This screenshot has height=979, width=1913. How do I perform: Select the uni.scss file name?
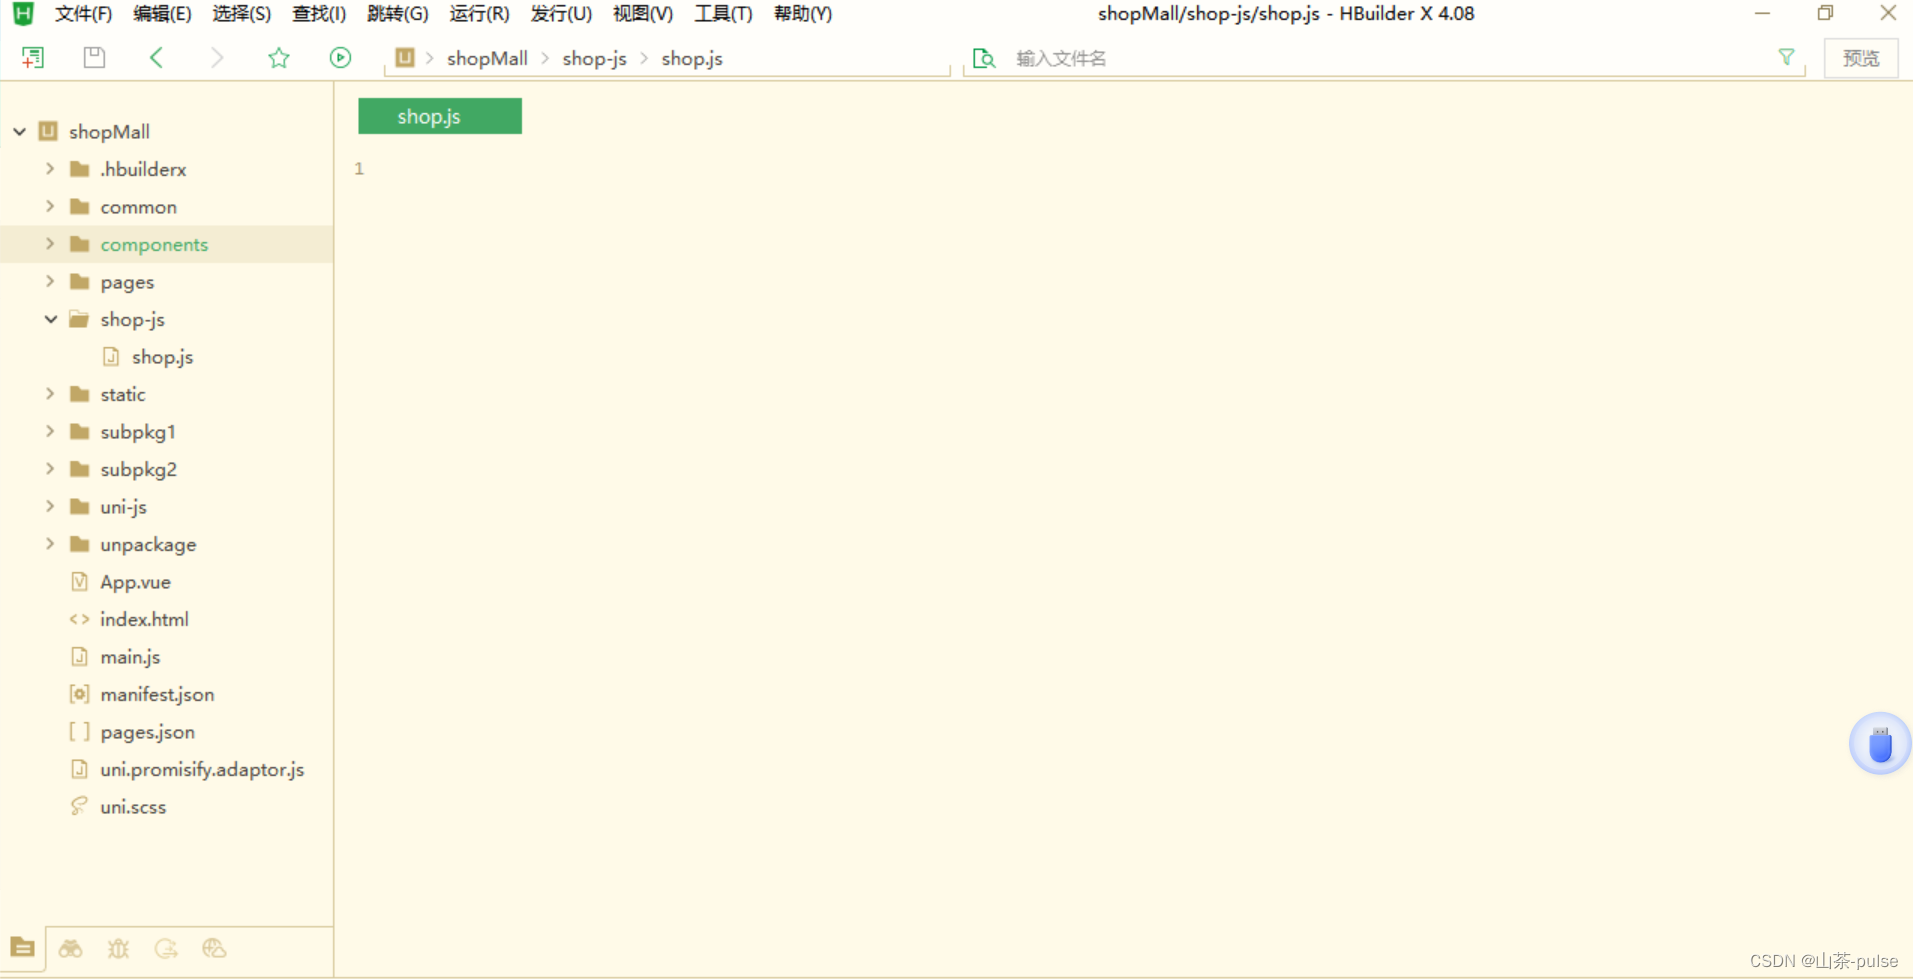[133, 806]
